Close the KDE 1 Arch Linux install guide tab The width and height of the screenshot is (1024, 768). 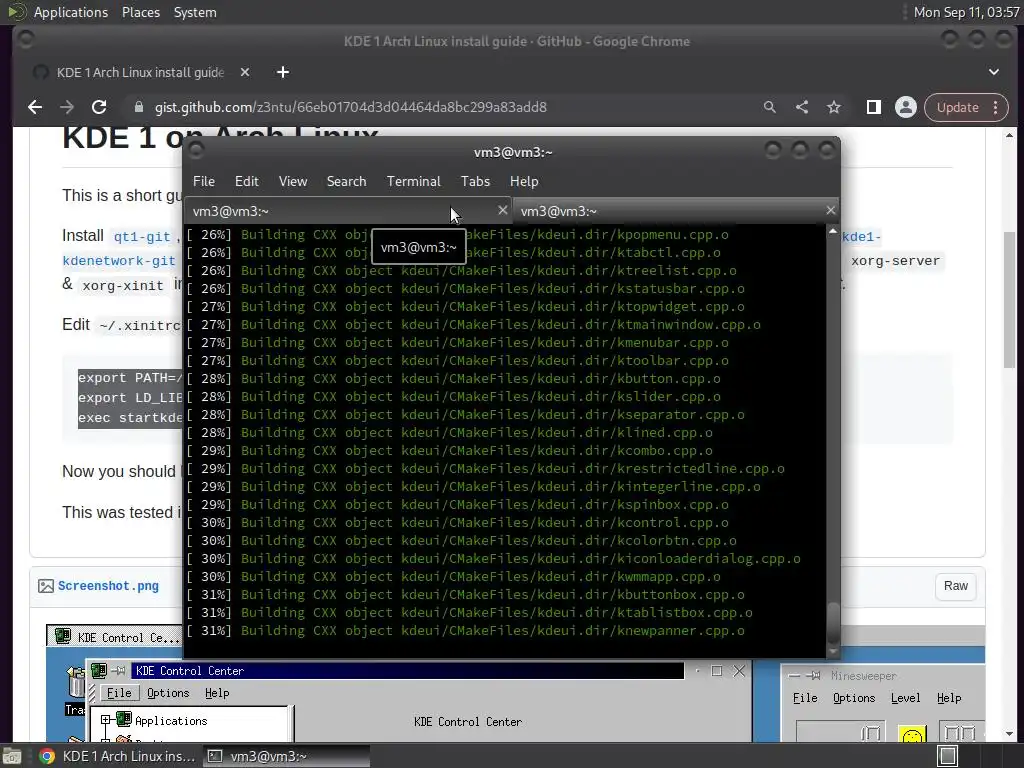(x=245, y=72)
